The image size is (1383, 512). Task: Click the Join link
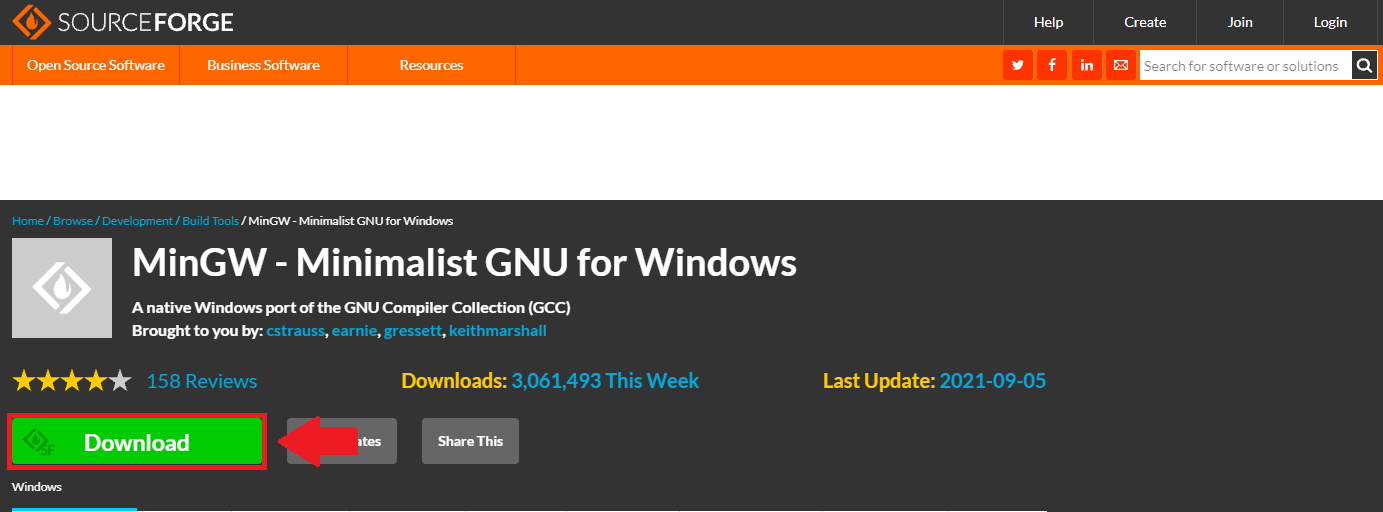click(x=1240, y=22)
